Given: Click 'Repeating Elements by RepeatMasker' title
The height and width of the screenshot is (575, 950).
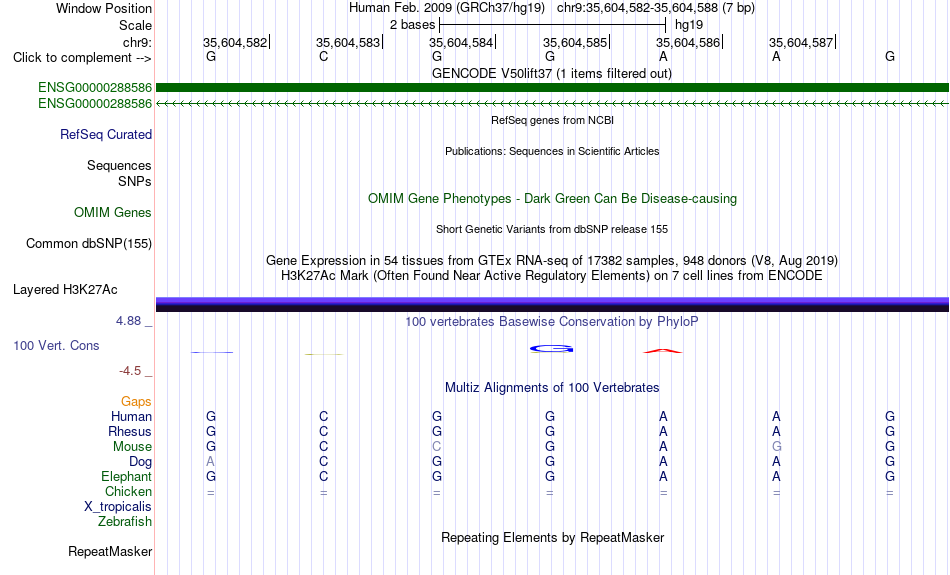Looking at the screenshot, I should 553,538.
